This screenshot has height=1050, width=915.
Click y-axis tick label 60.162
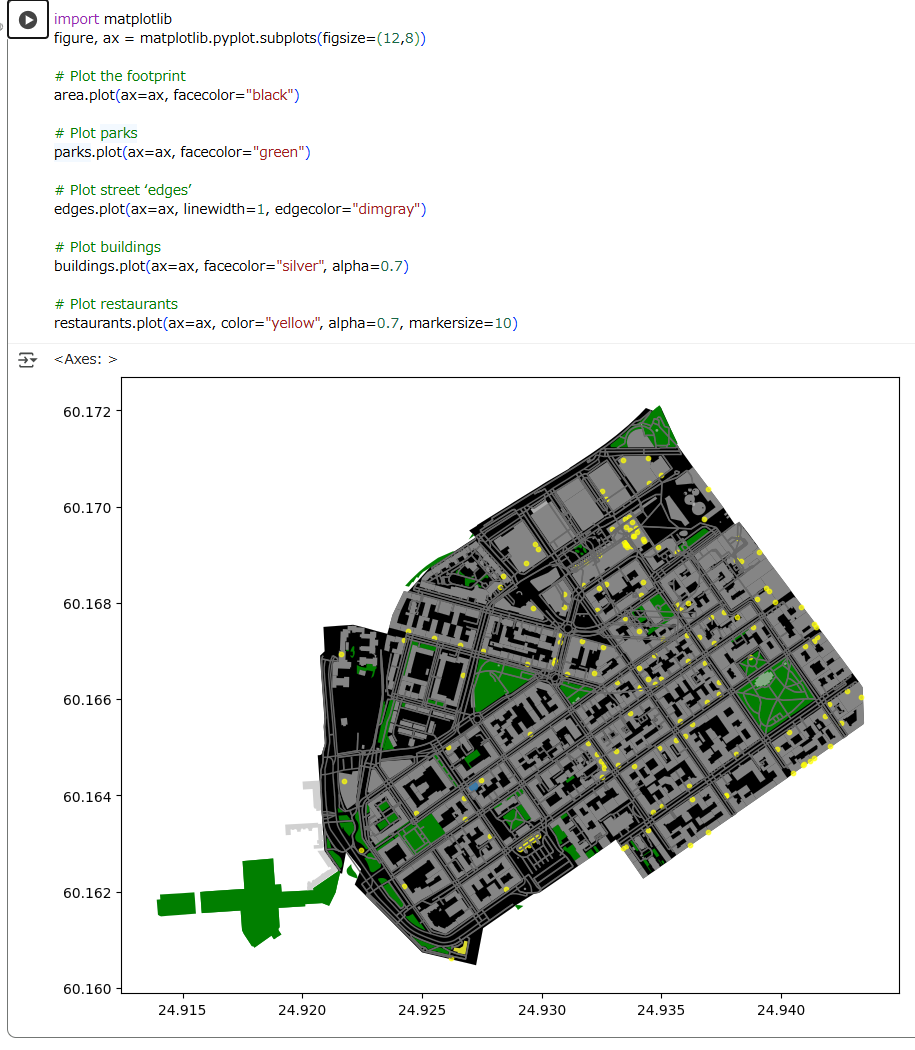pyautogui.click(x=87, y=893)
